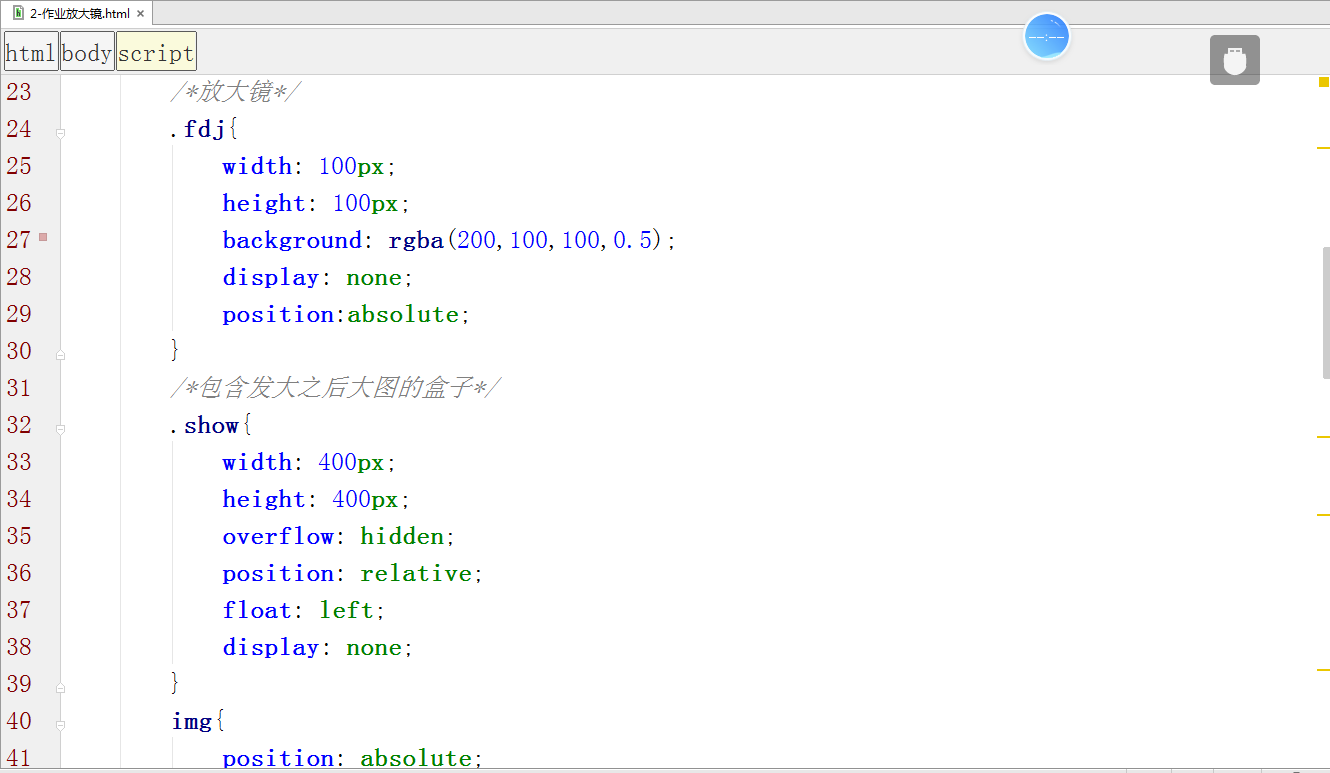
Task: Click the gray USB widget icon near top right
Action: [1235, 59]
